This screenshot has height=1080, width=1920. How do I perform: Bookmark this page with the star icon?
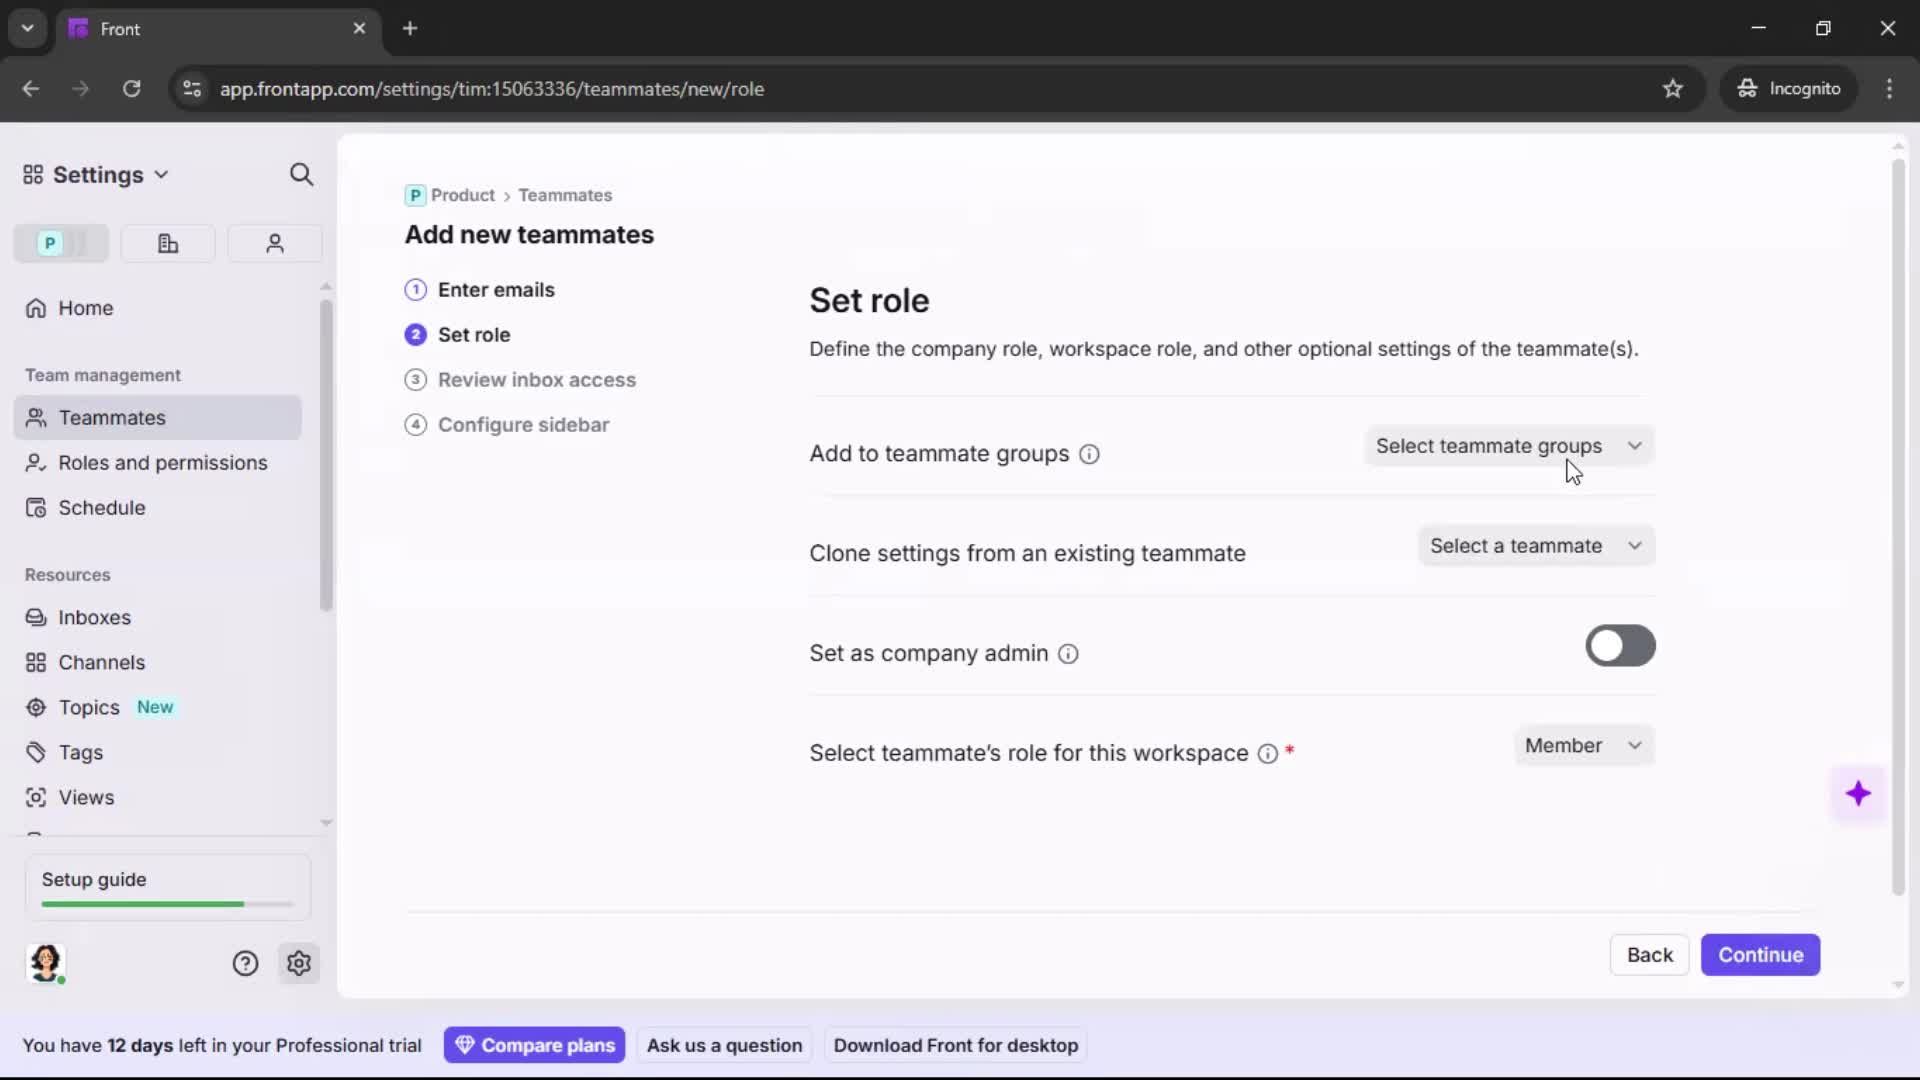(1673, 88)
